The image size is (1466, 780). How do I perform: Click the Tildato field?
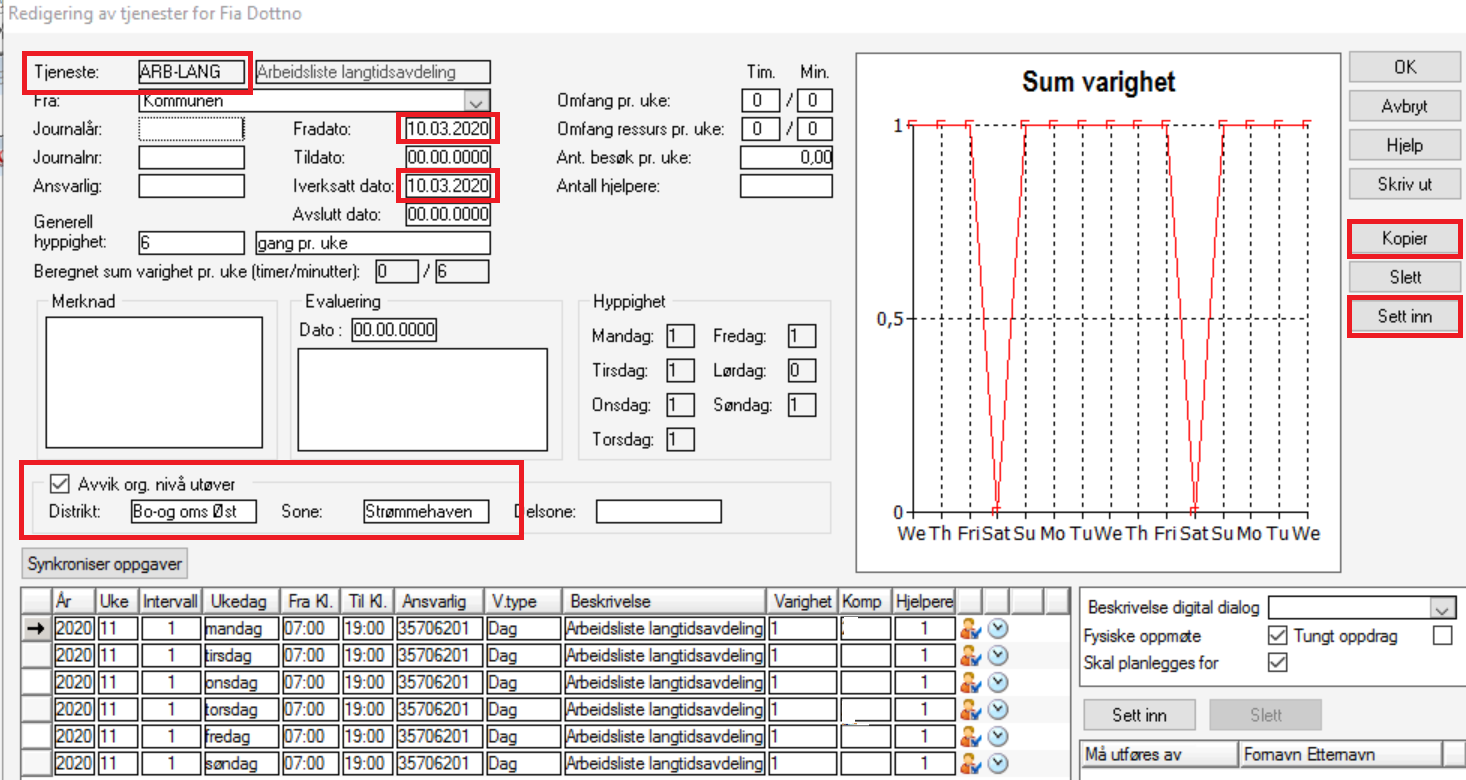pyautogui.click(x=448, y=157)
